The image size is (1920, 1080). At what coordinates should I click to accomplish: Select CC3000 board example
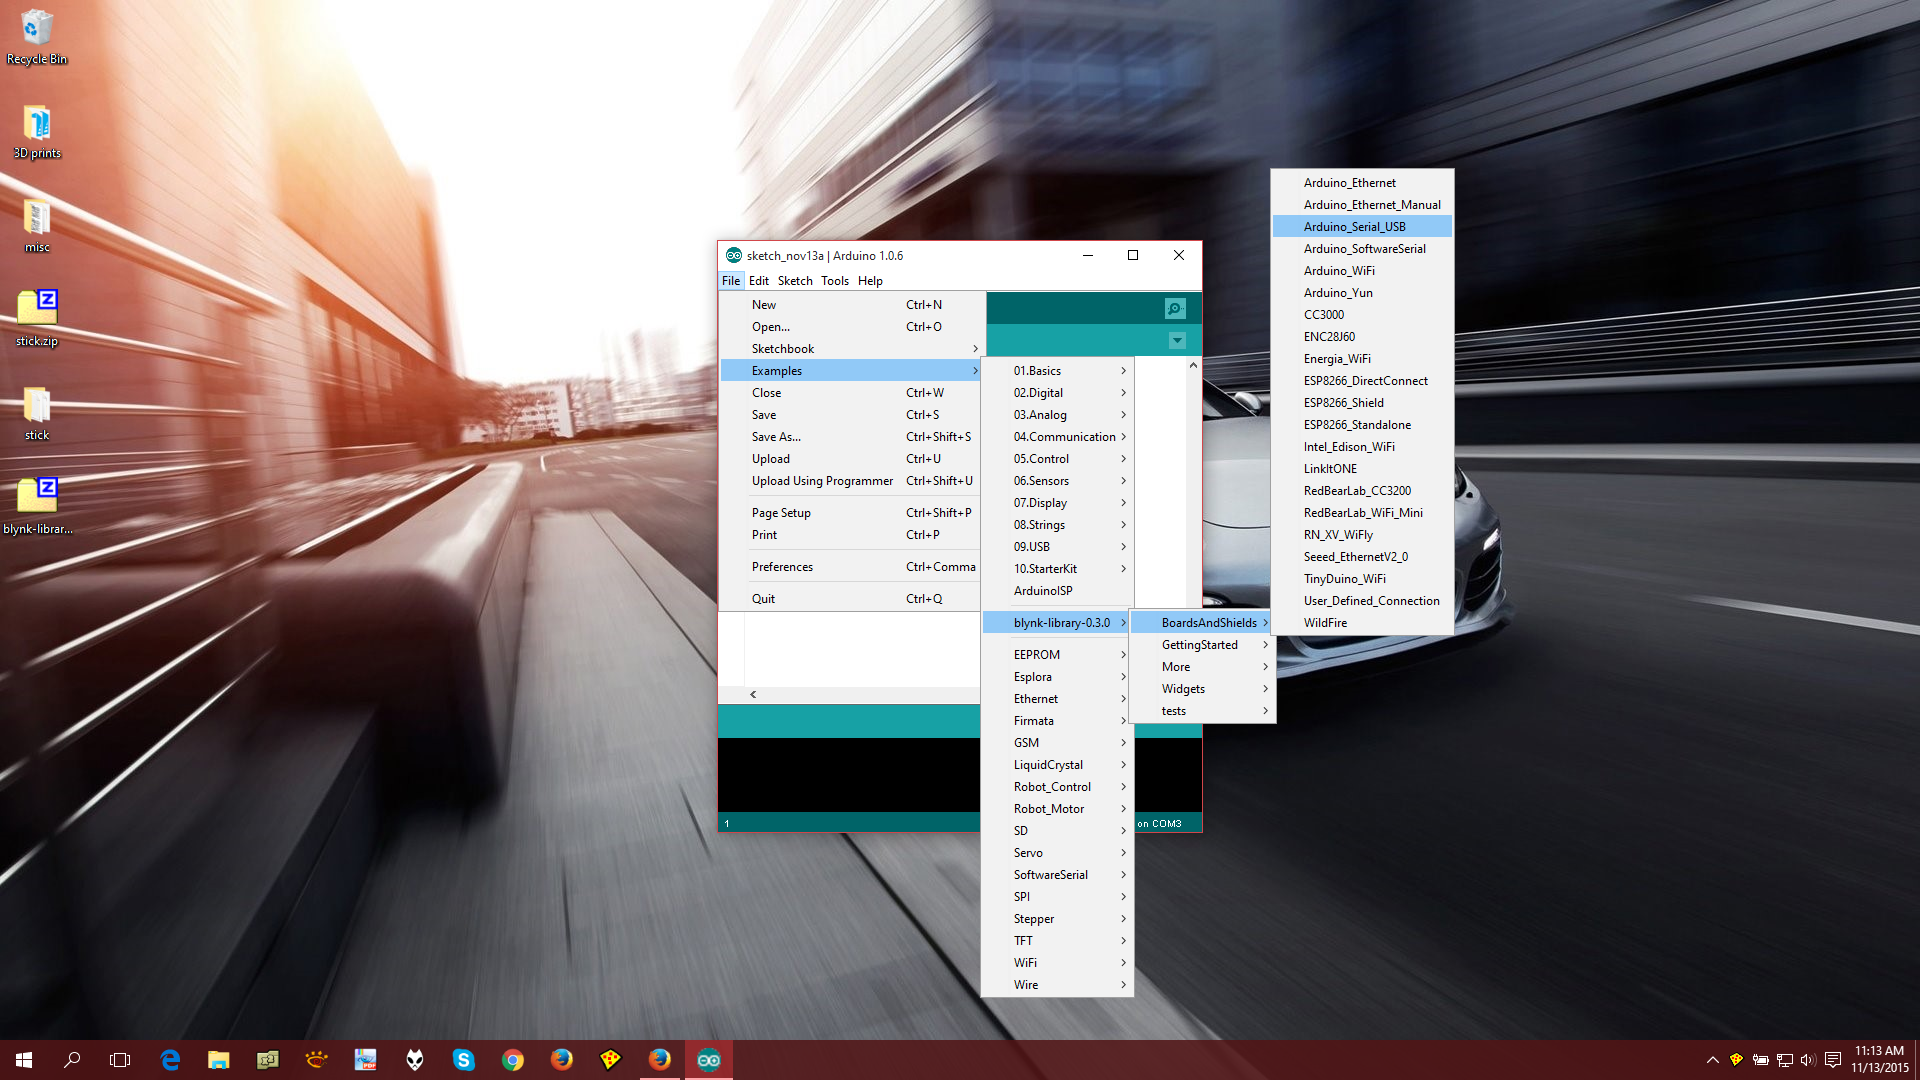click(1362, 315)
